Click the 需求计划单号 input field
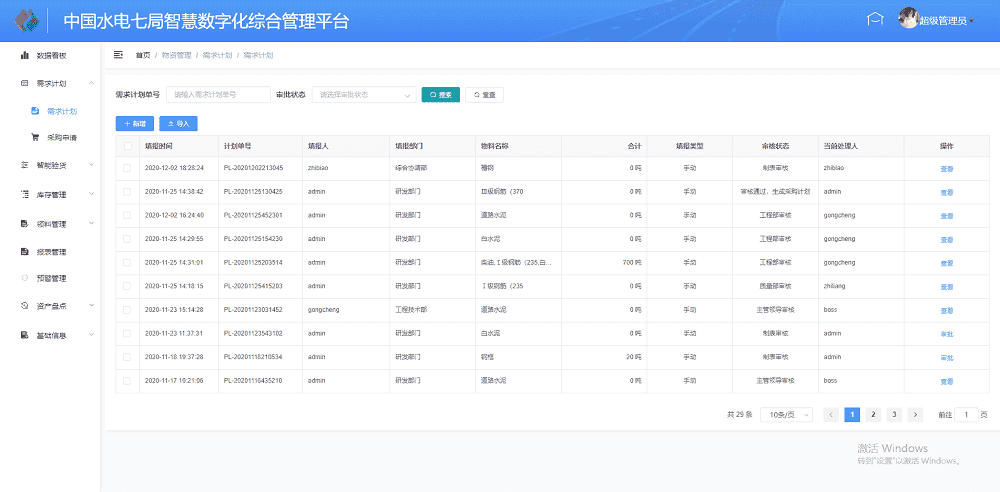This screenshot has width=1000, height=492. coord(218,95)
